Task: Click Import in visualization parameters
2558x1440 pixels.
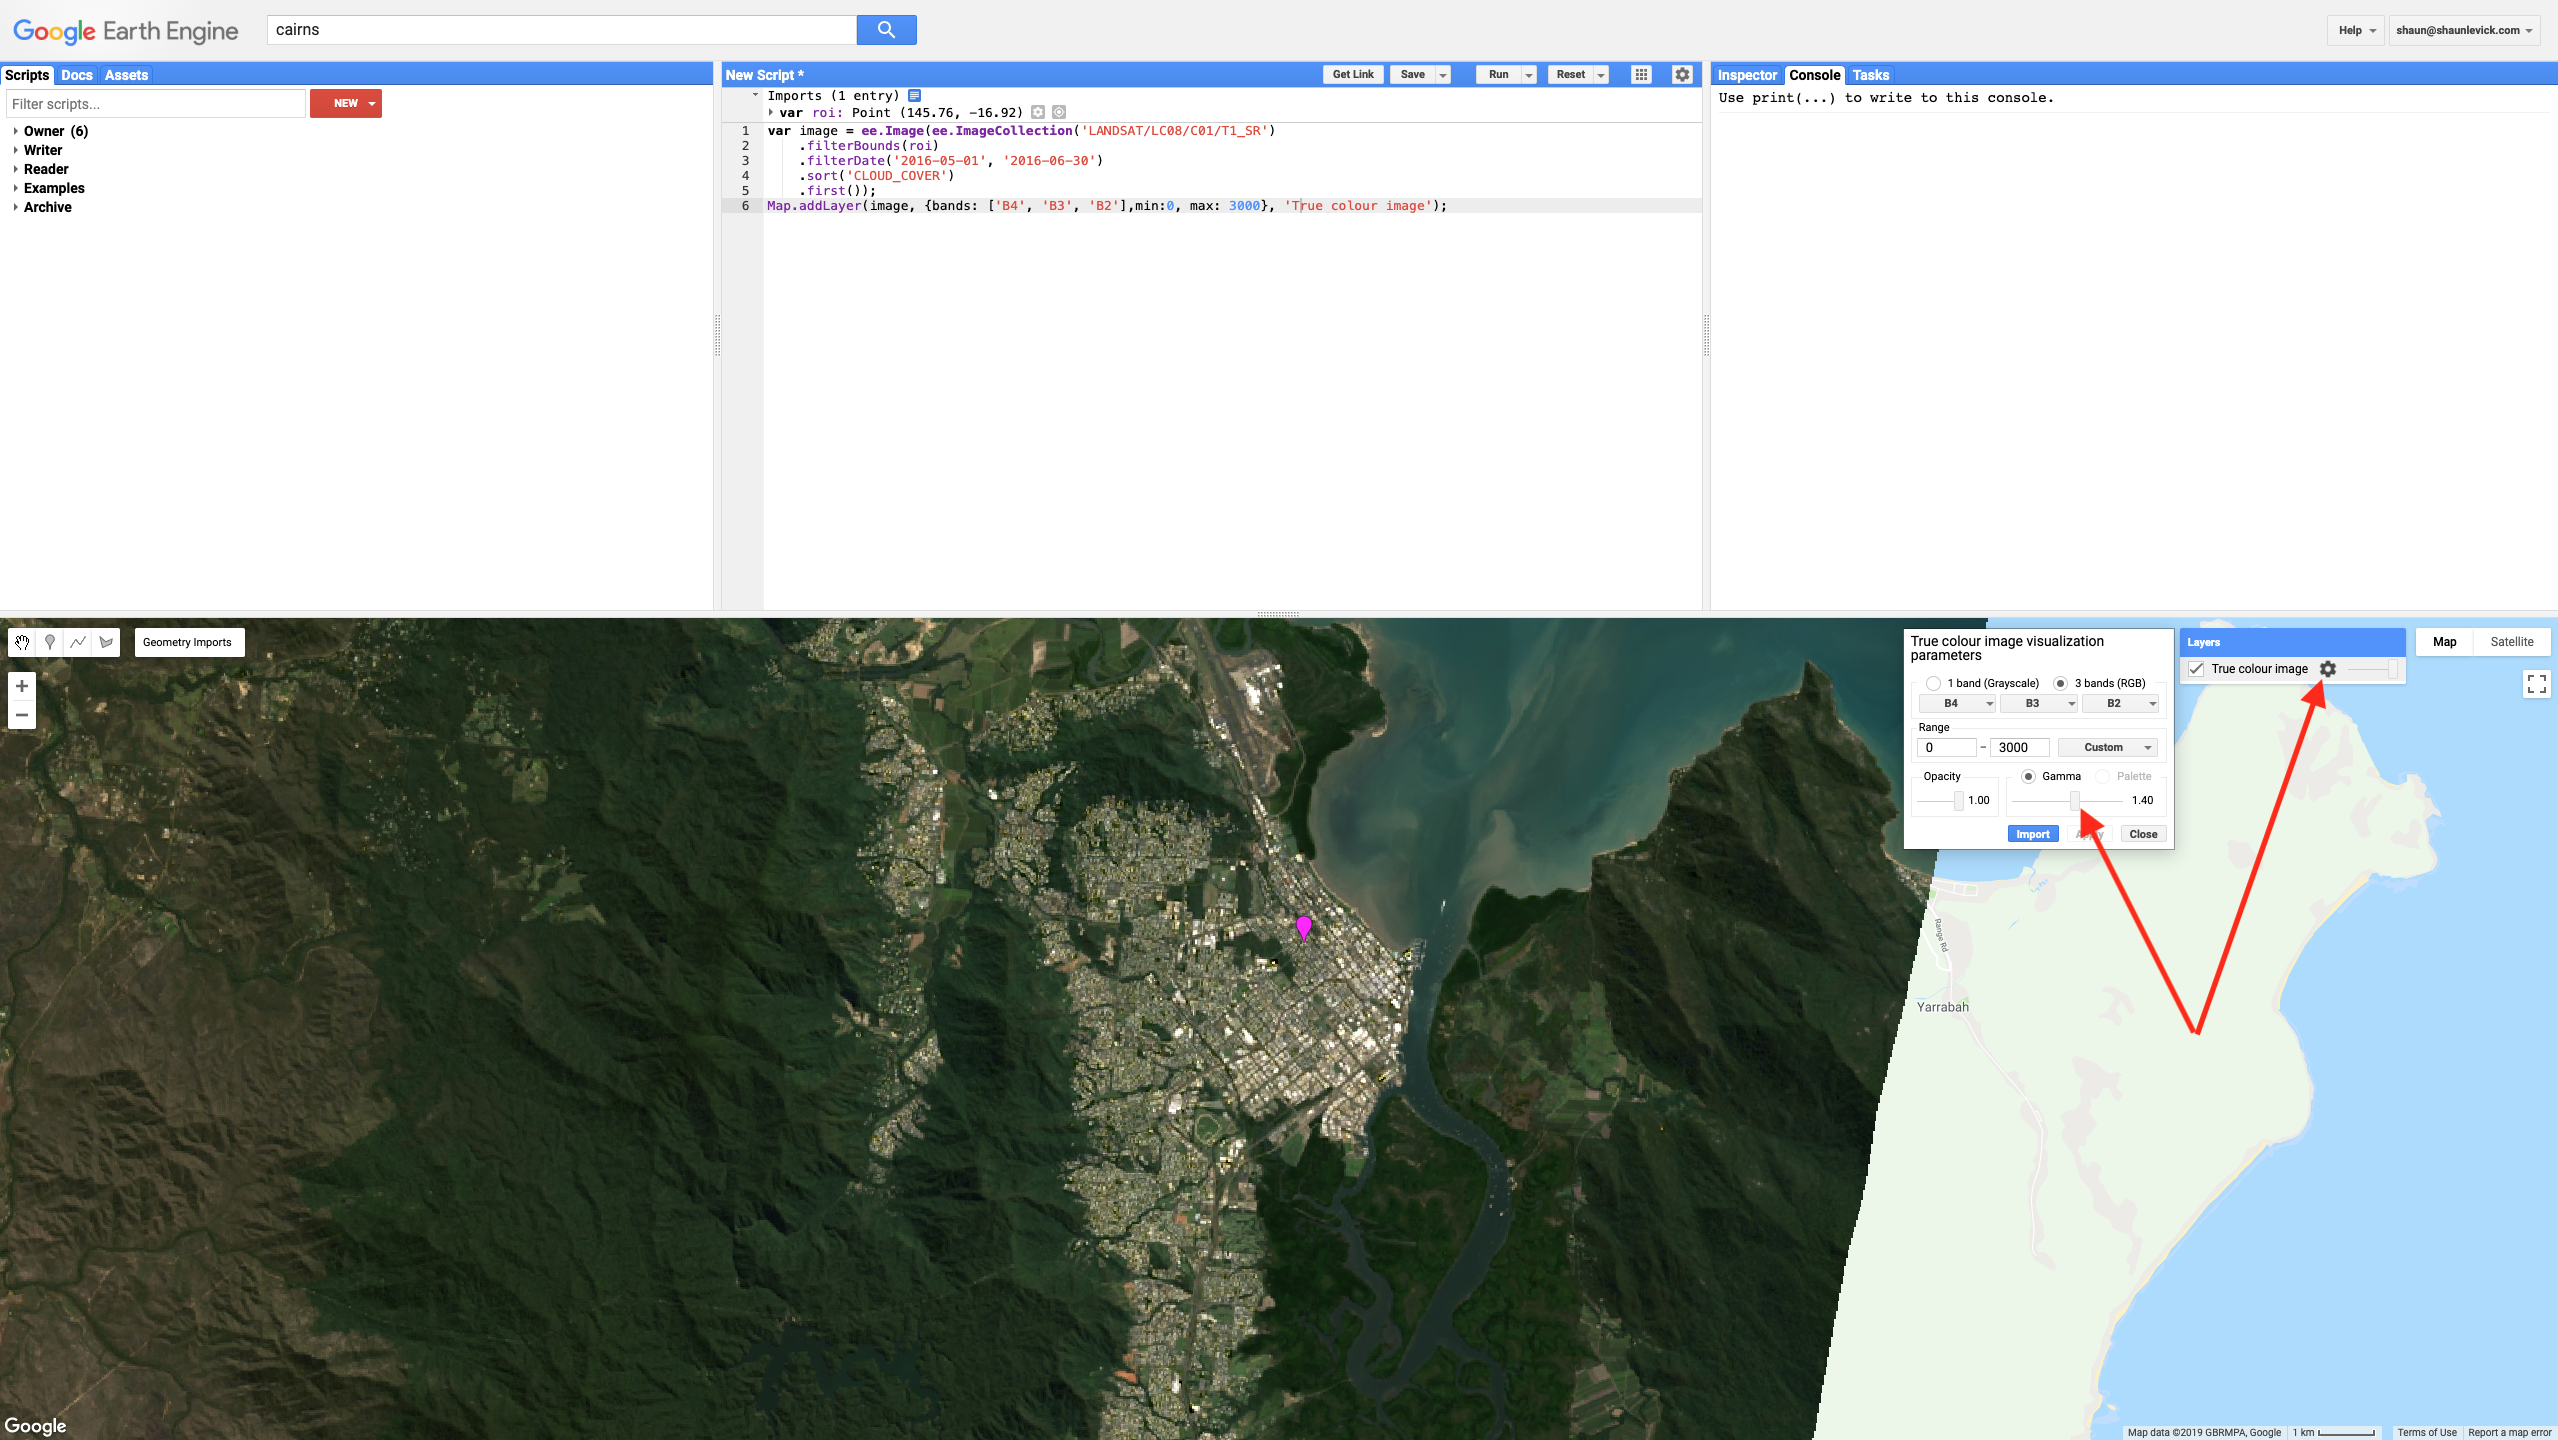Action: pos(2032,834)
